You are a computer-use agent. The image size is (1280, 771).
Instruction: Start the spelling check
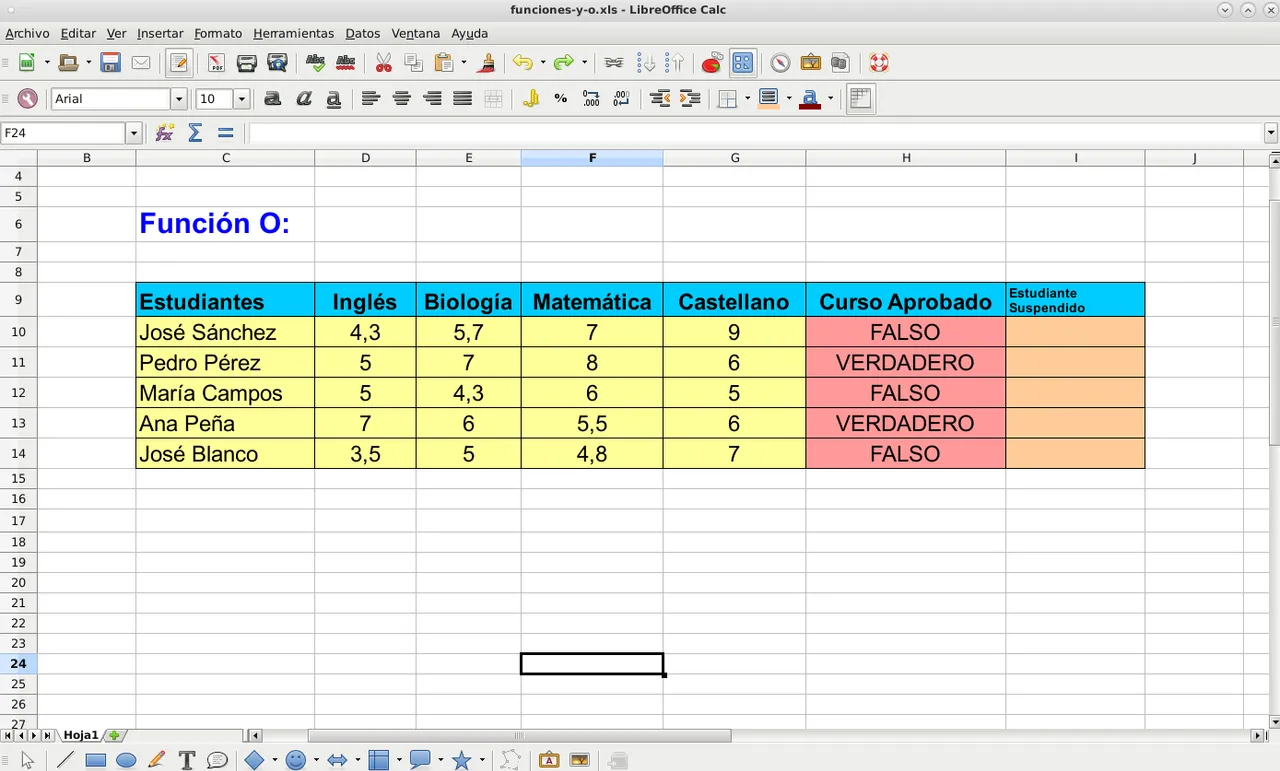[x=316, y=63]
